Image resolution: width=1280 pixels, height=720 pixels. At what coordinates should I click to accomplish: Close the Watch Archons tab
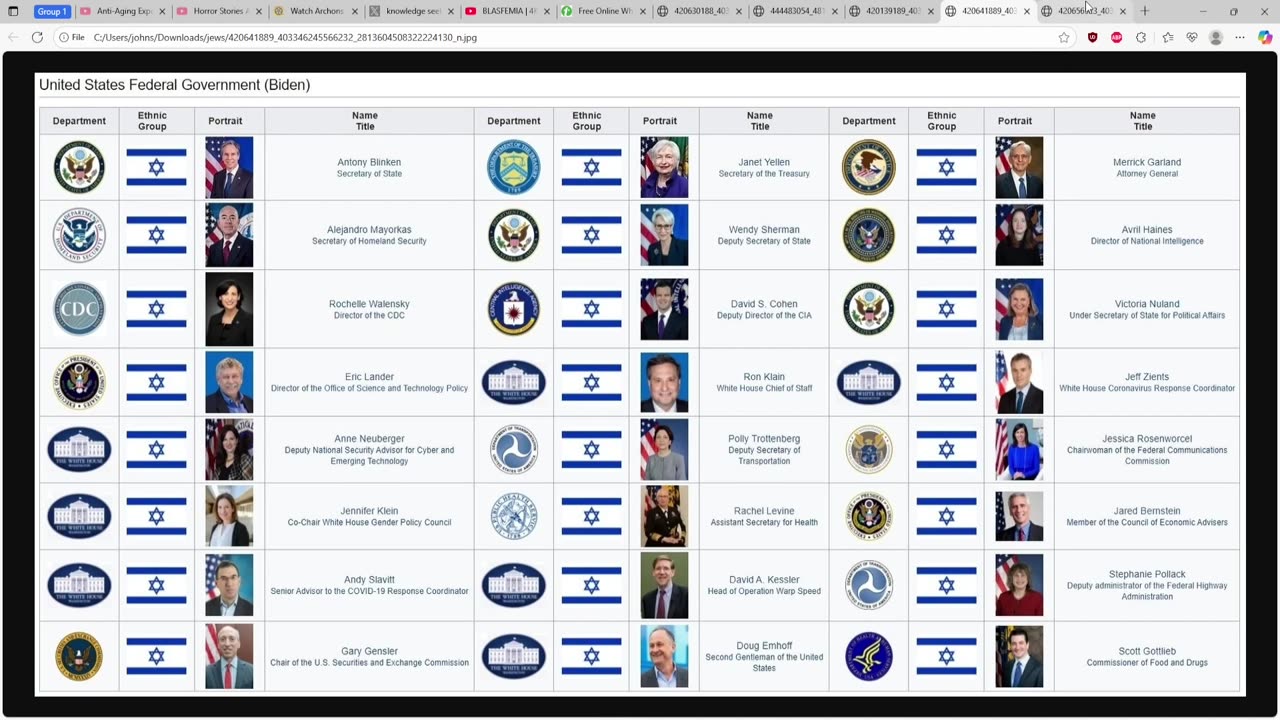354,11
